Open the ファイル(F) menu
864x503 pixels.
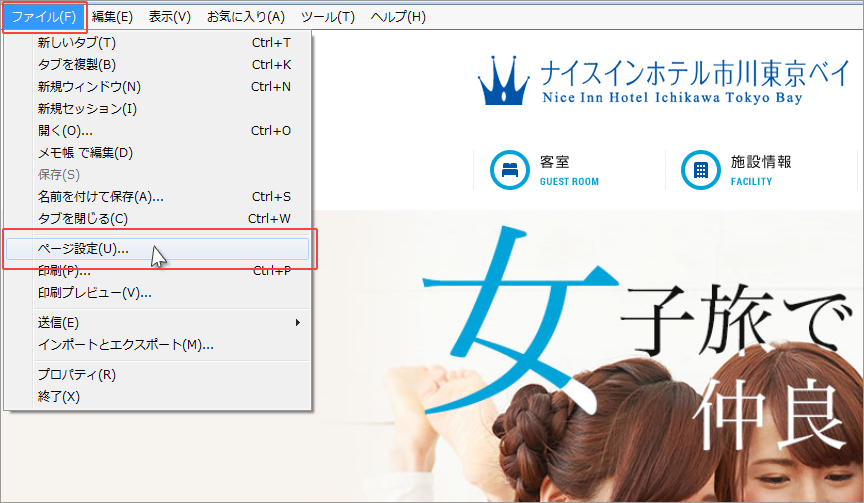click(44, 17)
